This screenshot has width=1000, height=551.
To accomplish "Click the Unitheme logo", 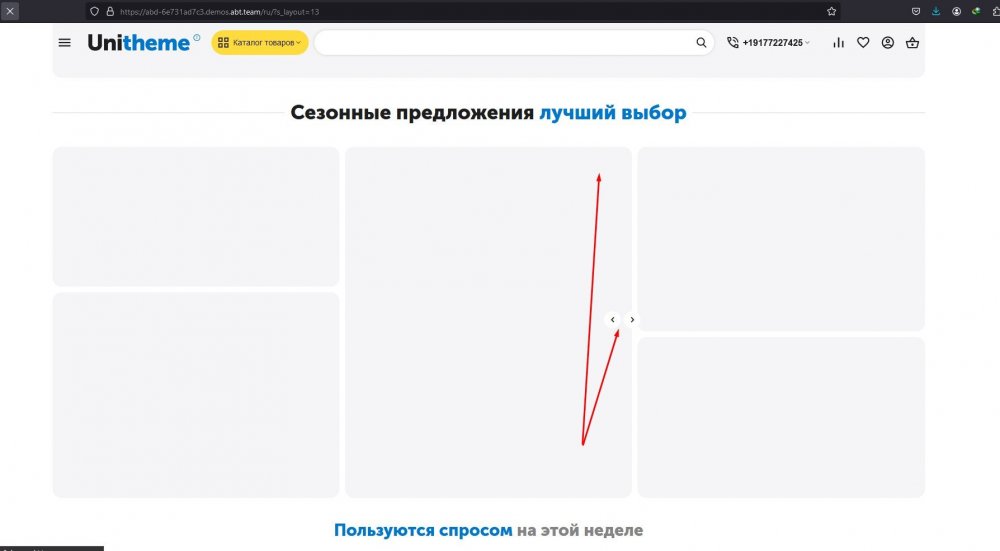I will coord(138,43).
